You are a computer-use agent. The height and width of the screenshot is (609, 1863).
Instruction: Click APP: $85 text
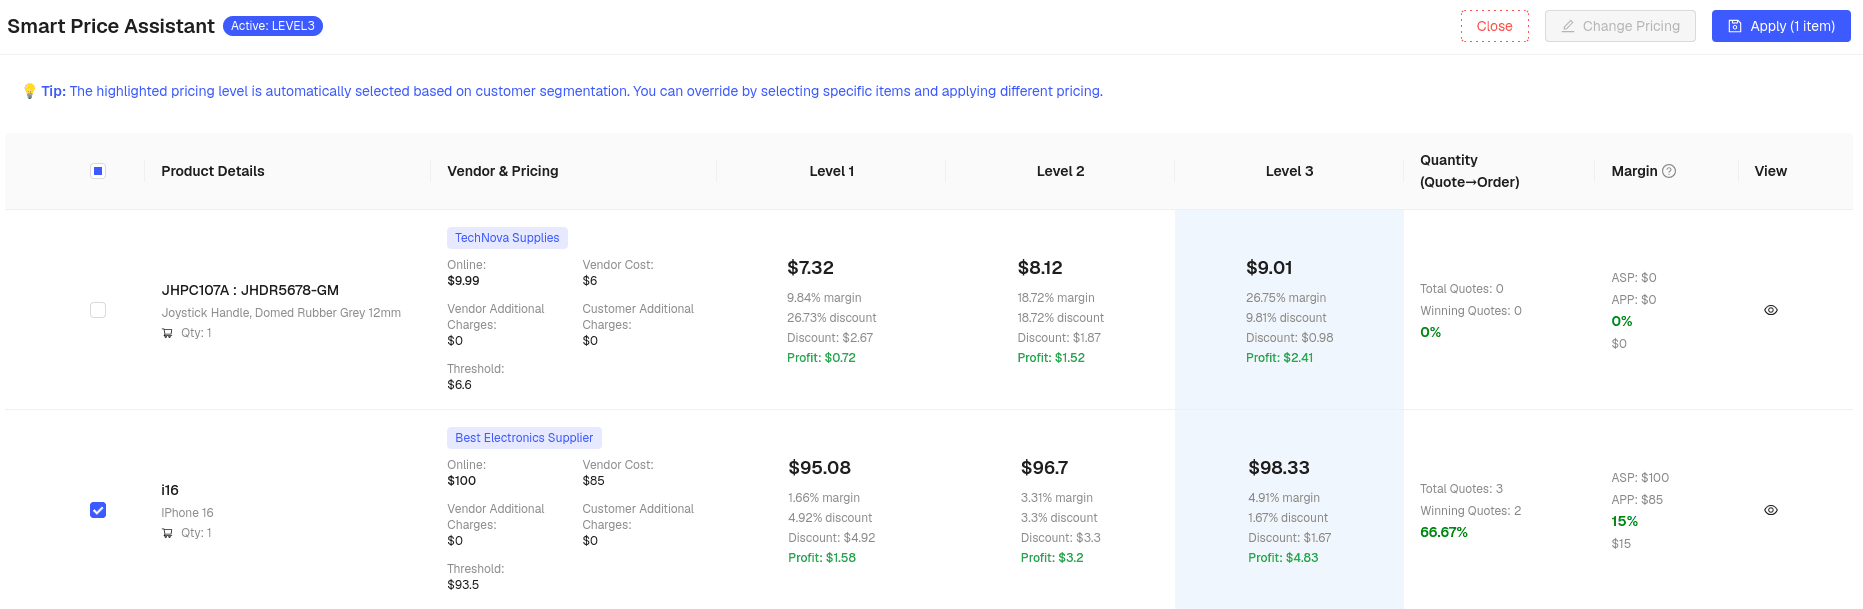[x=1637, y=500]
